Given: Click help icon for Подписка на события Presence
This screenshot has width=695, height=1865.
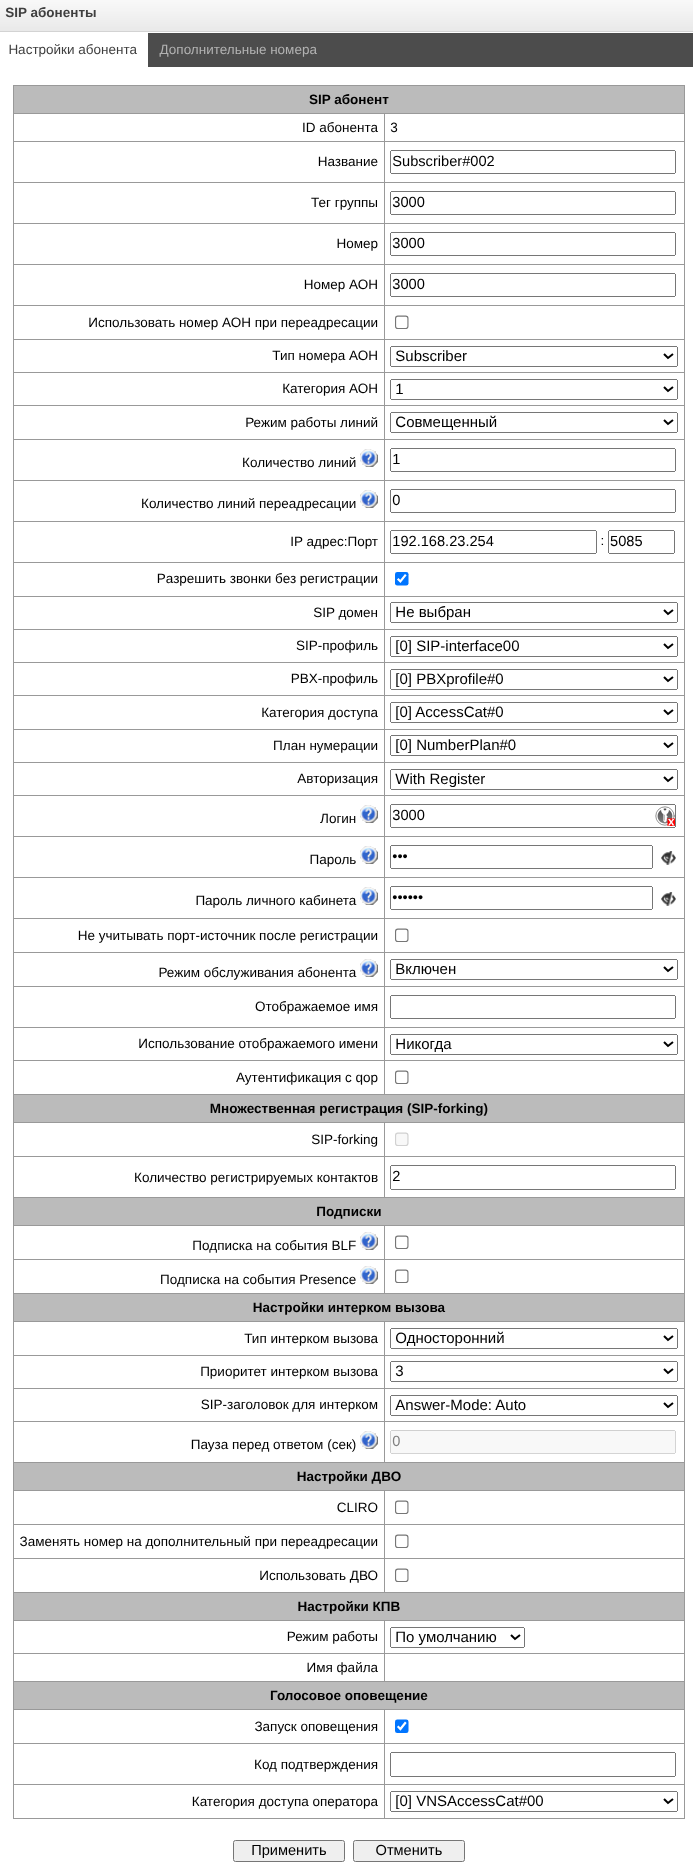Looking at the screenshot, I should (x=369, y=1277).
